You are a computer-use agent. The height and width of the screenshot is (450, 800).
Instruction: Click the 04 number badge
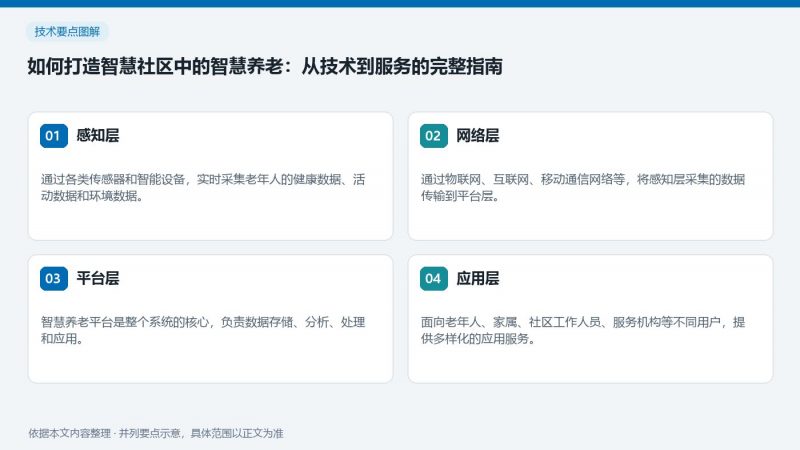pyautogui.click(x=434, y=279)
